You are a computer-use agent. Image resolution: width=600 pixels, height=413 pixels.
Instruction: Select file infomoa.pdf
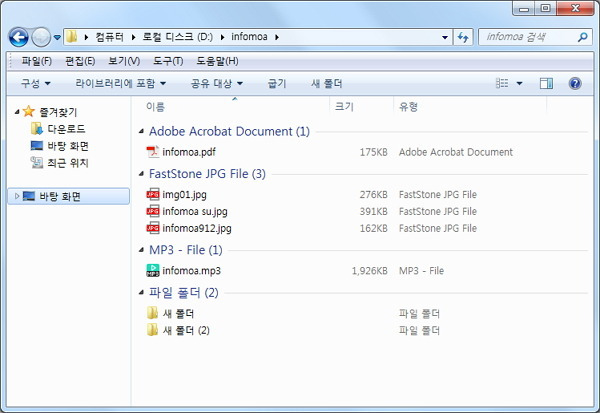(x=189, y=152)
